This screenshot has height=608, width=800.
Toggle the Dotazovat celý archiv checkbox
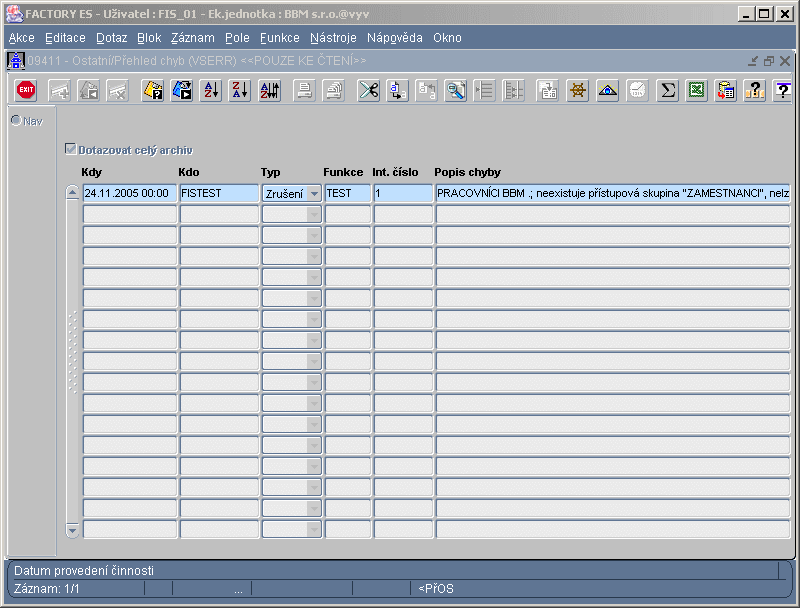pos(70,149)
